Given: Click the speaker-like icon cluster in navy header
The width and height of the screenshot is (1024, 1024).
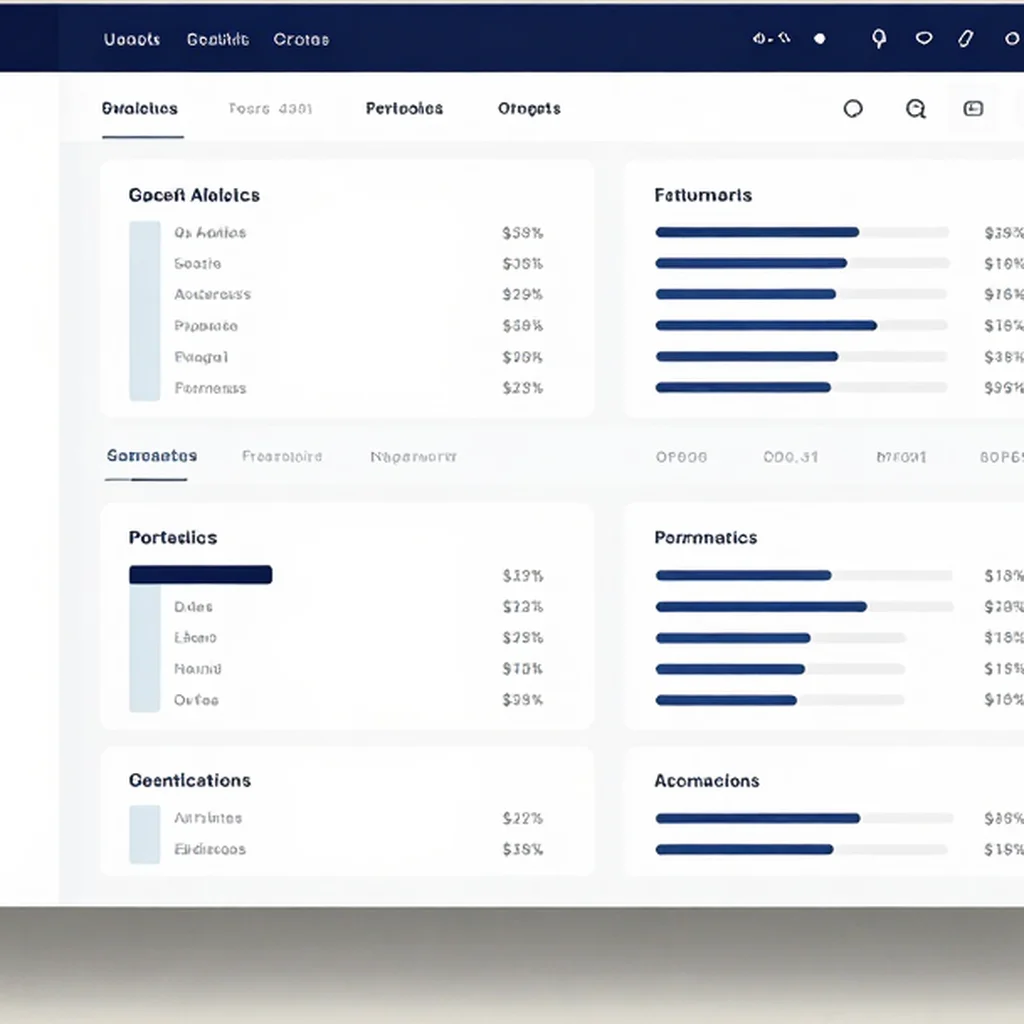Looking at the screenshot, I should point(771,39).
